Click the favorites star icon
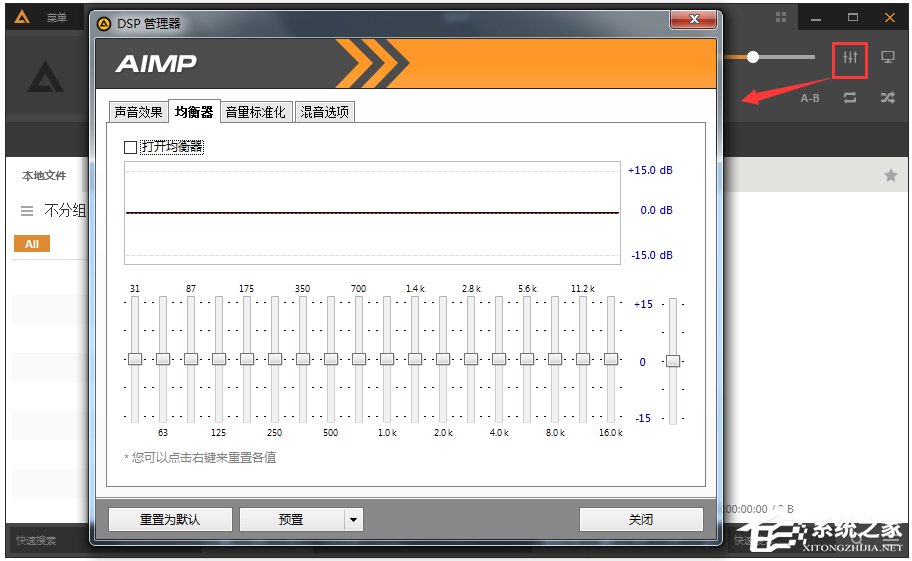912x561 pixels. [890, 176]
